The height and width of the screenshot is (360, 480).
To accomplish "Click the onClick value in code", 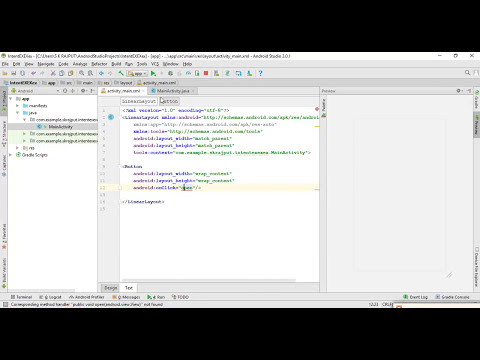I will [187, 188].
